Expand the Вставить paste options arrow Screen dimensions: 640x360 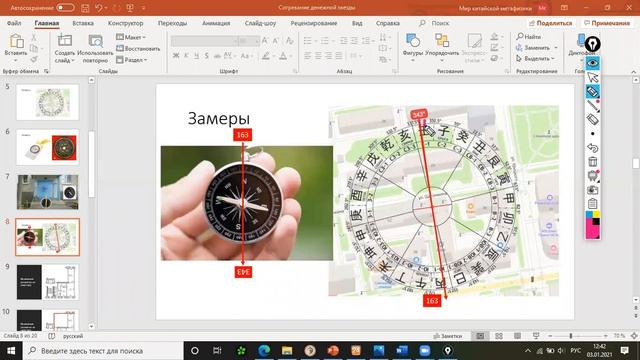[x=16, y=60]
